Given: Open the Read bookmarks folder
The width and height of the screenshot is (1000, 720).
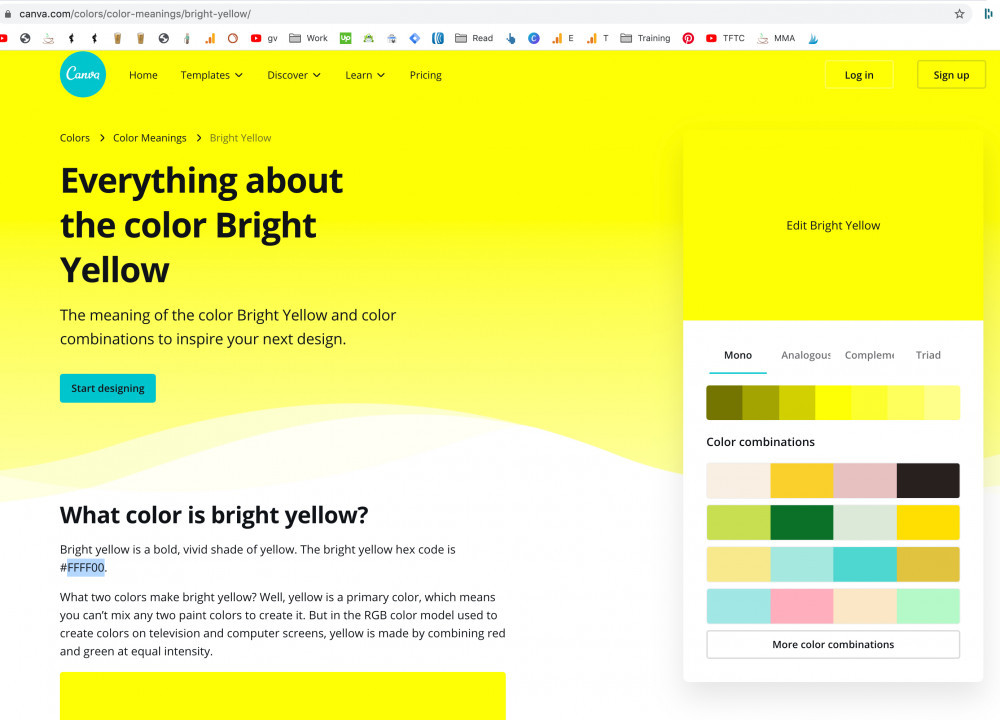Looking at the screenshot, I should tap(474, 38).
